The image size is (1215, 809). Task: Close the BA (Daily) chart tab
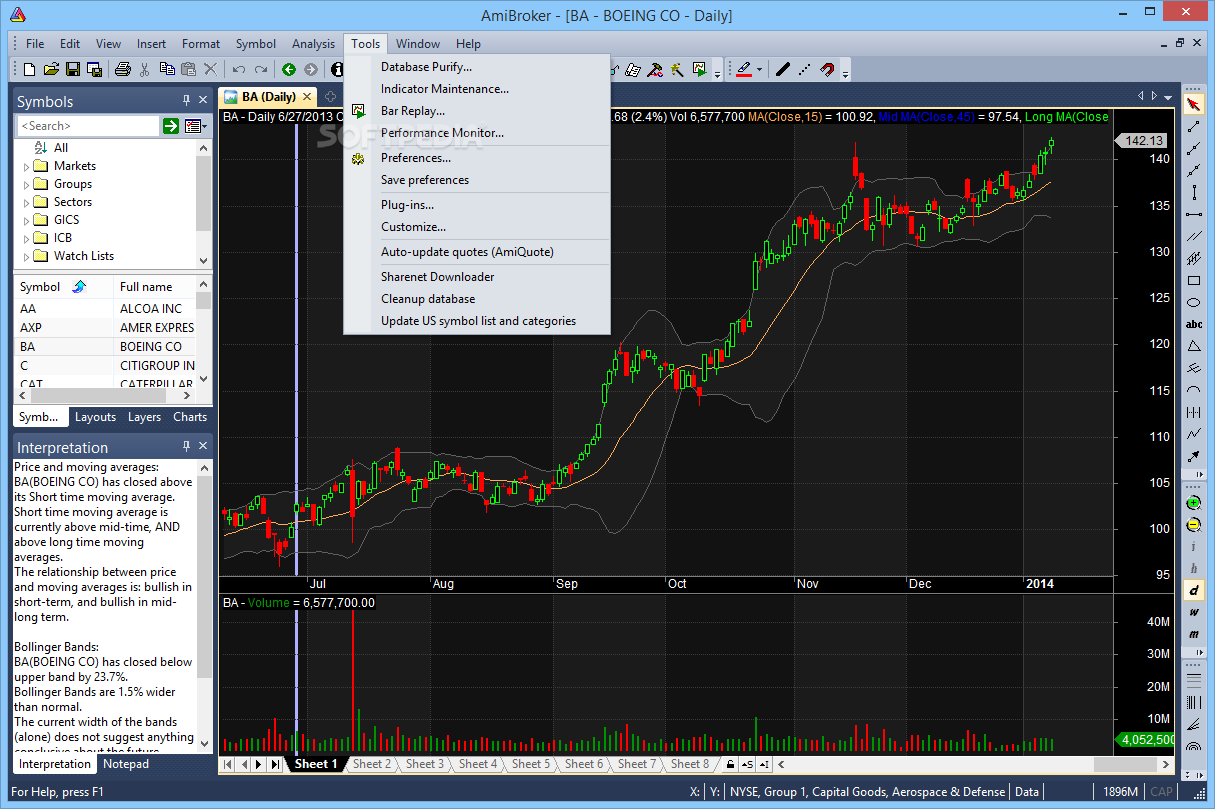click(x=305, y=97)
